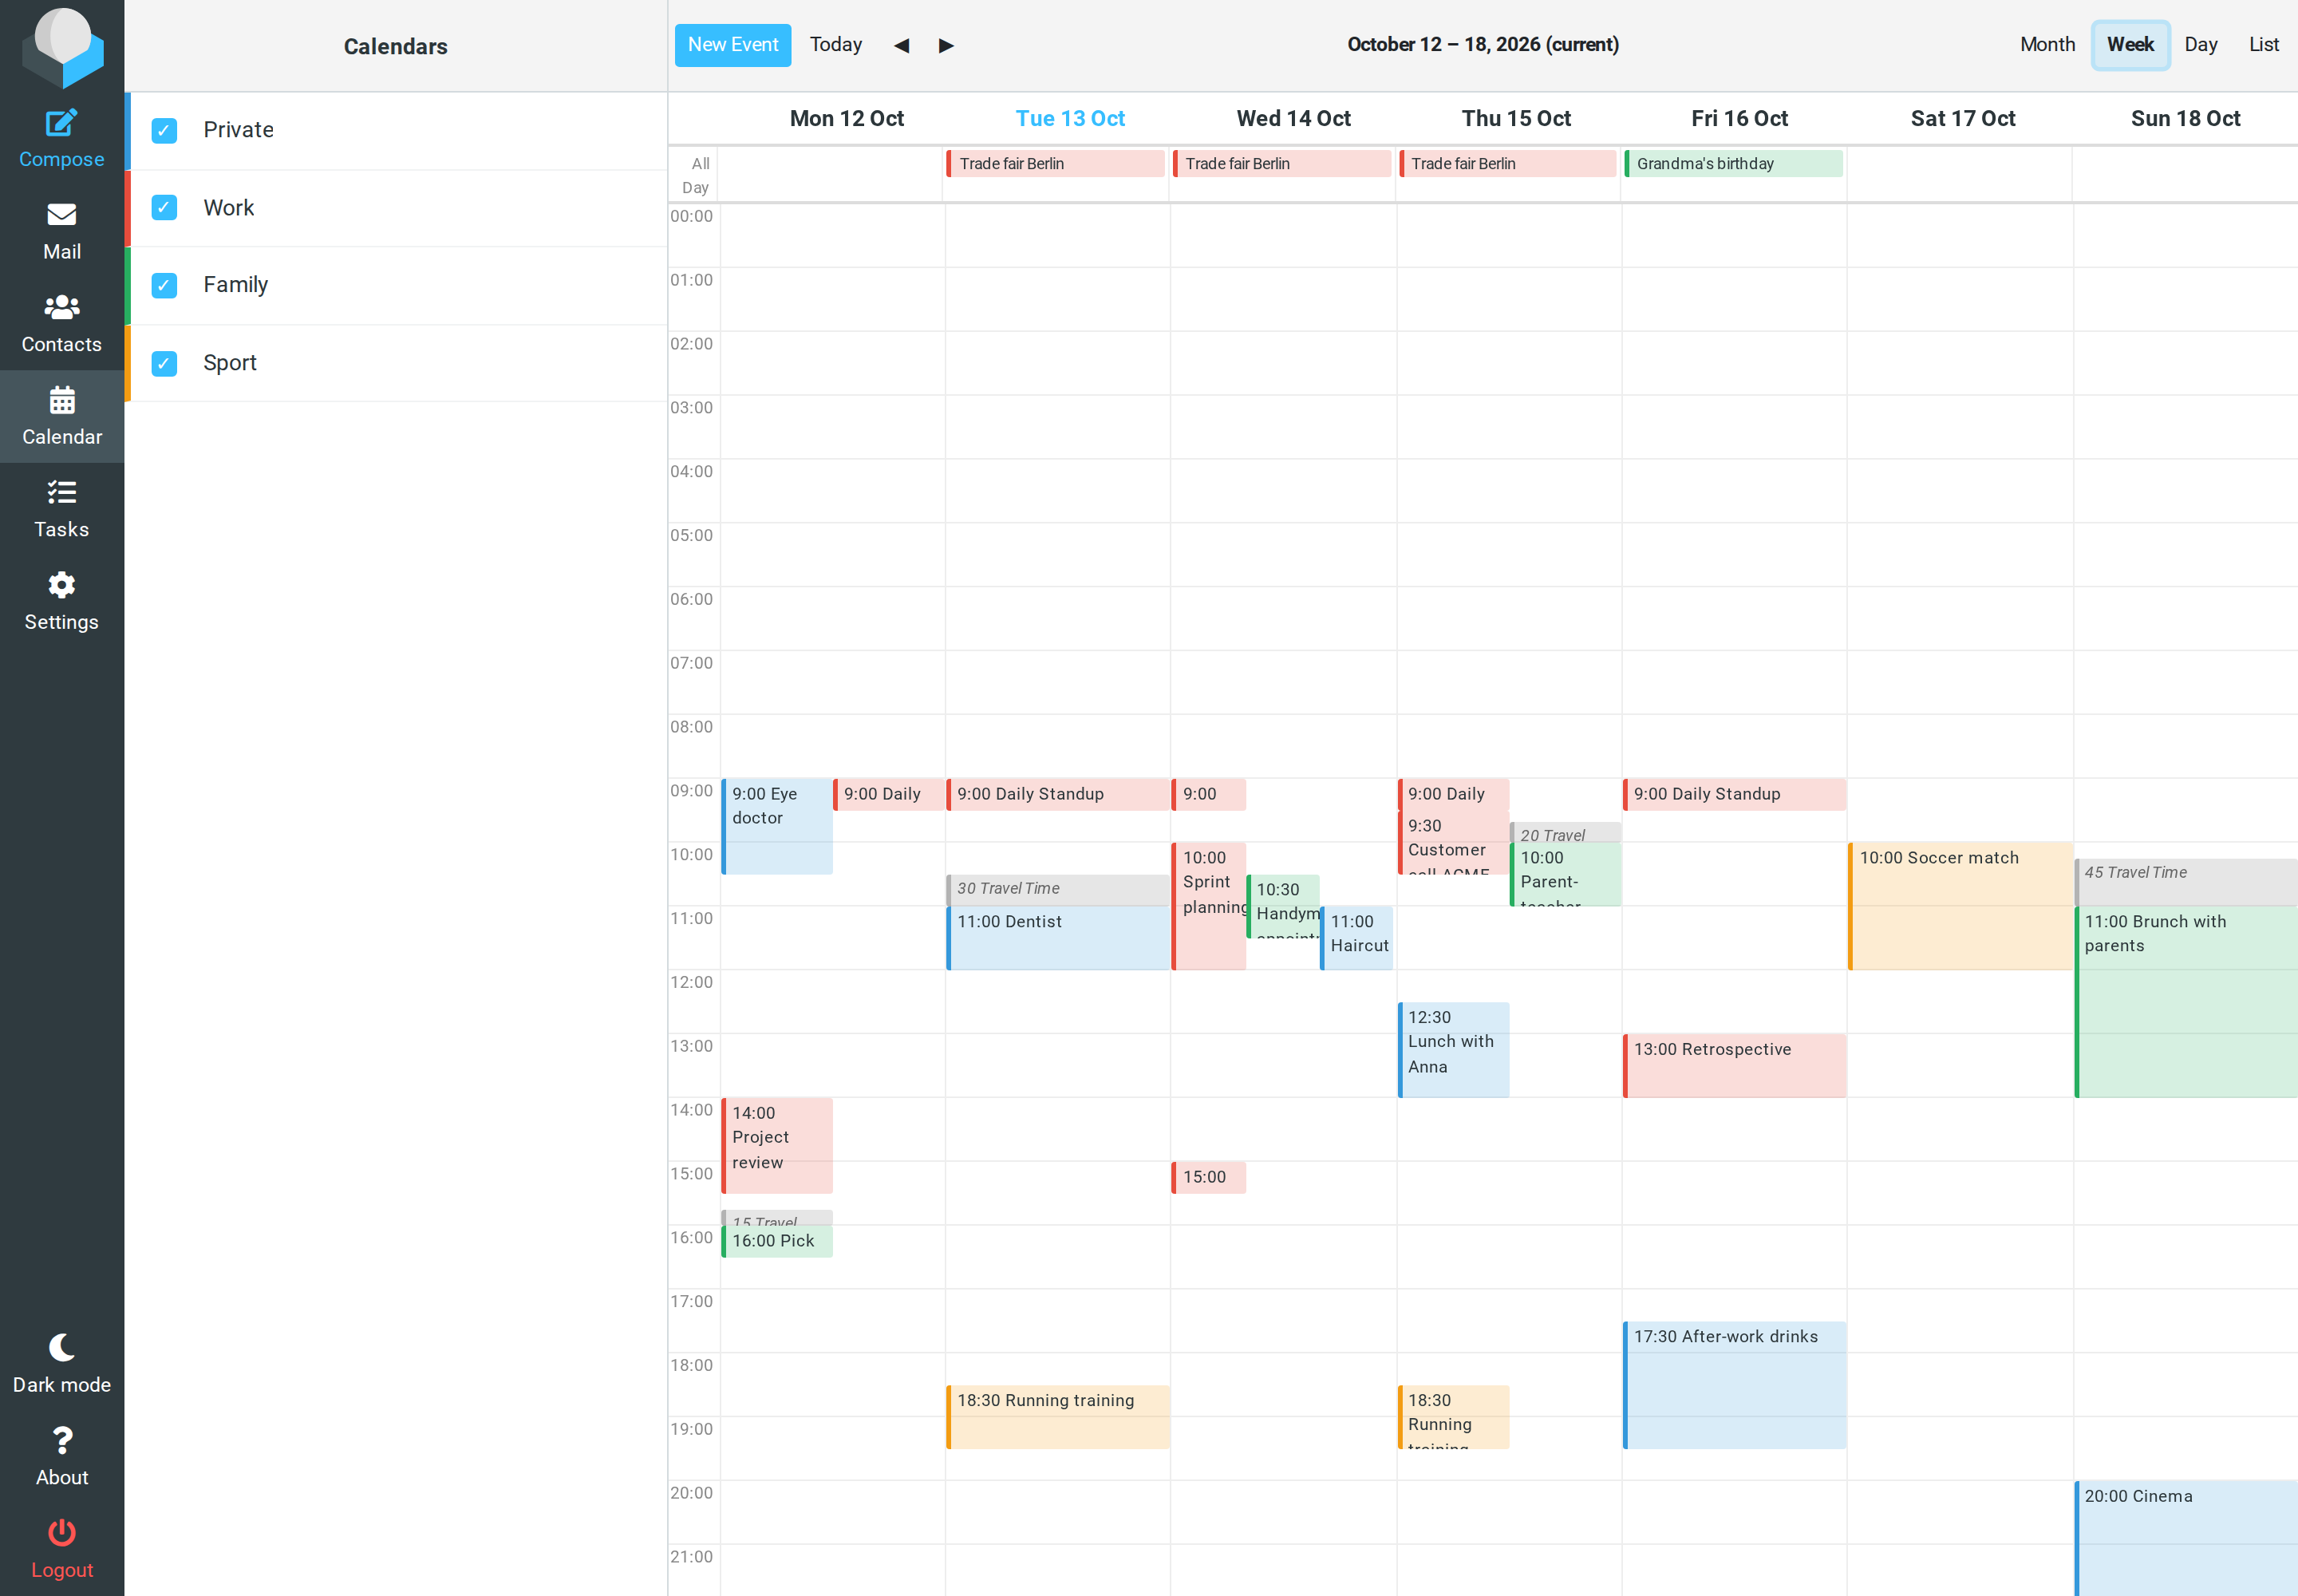Open the 14:00 Project review event
This screenshot has height=1596, width=2298.
(777, 1146)
